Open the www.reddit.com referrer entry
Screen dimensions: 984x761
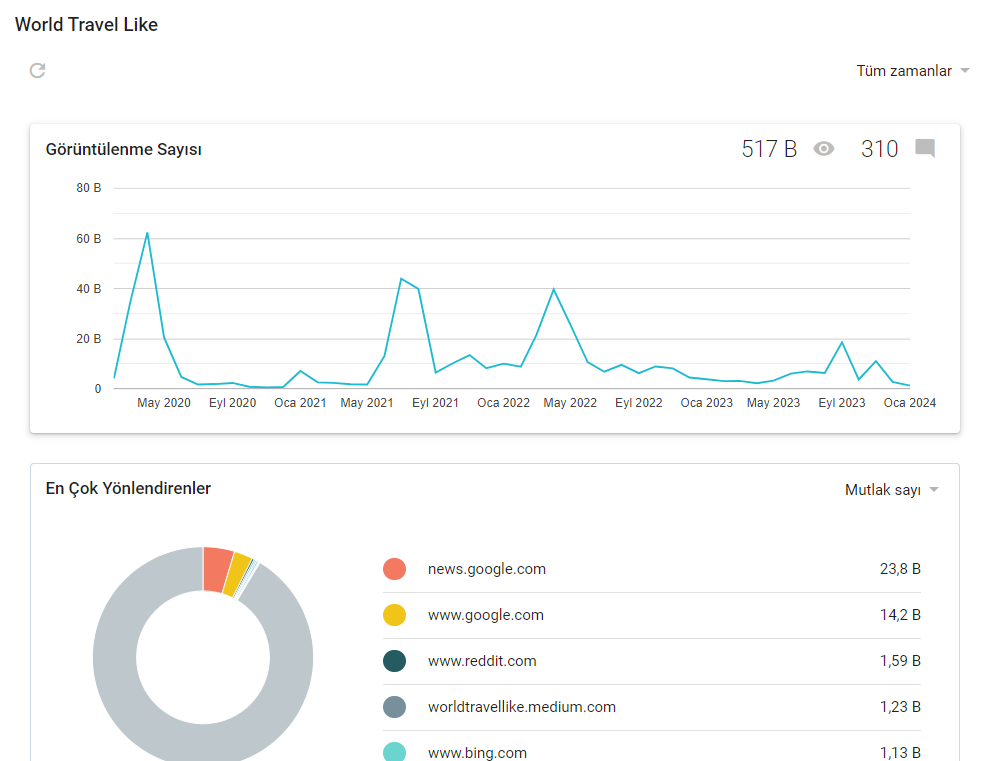pyautogui.click(x=651, y=661)
